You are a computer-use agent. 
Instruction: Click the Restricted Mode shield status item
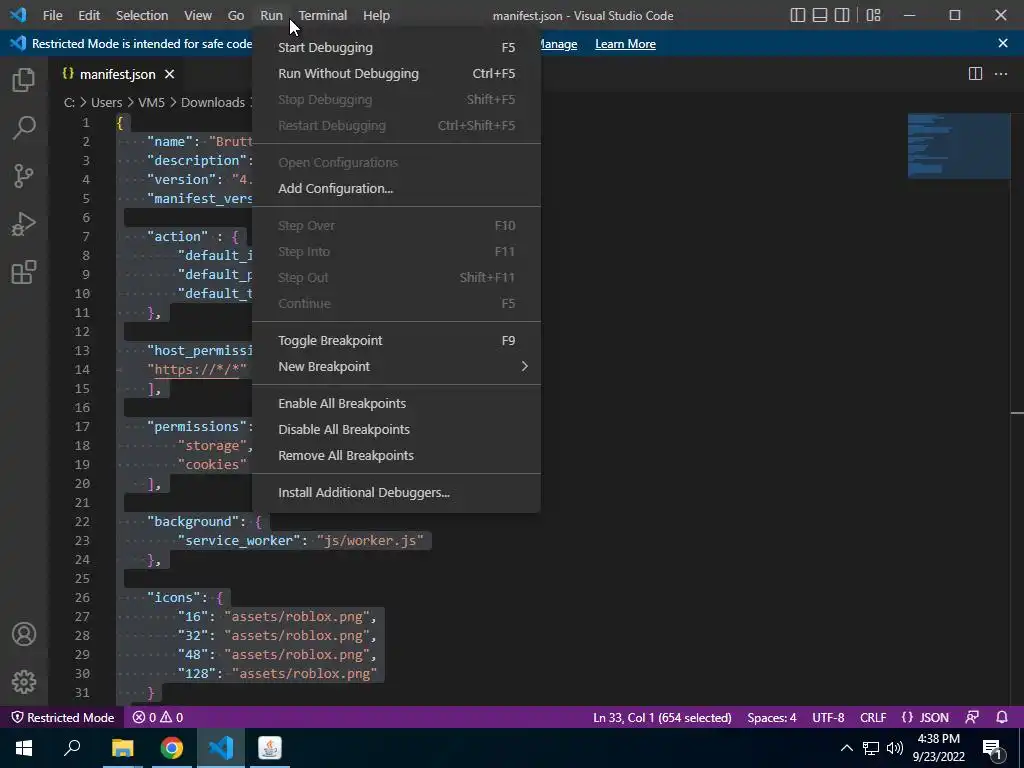(x=63, y=717)
